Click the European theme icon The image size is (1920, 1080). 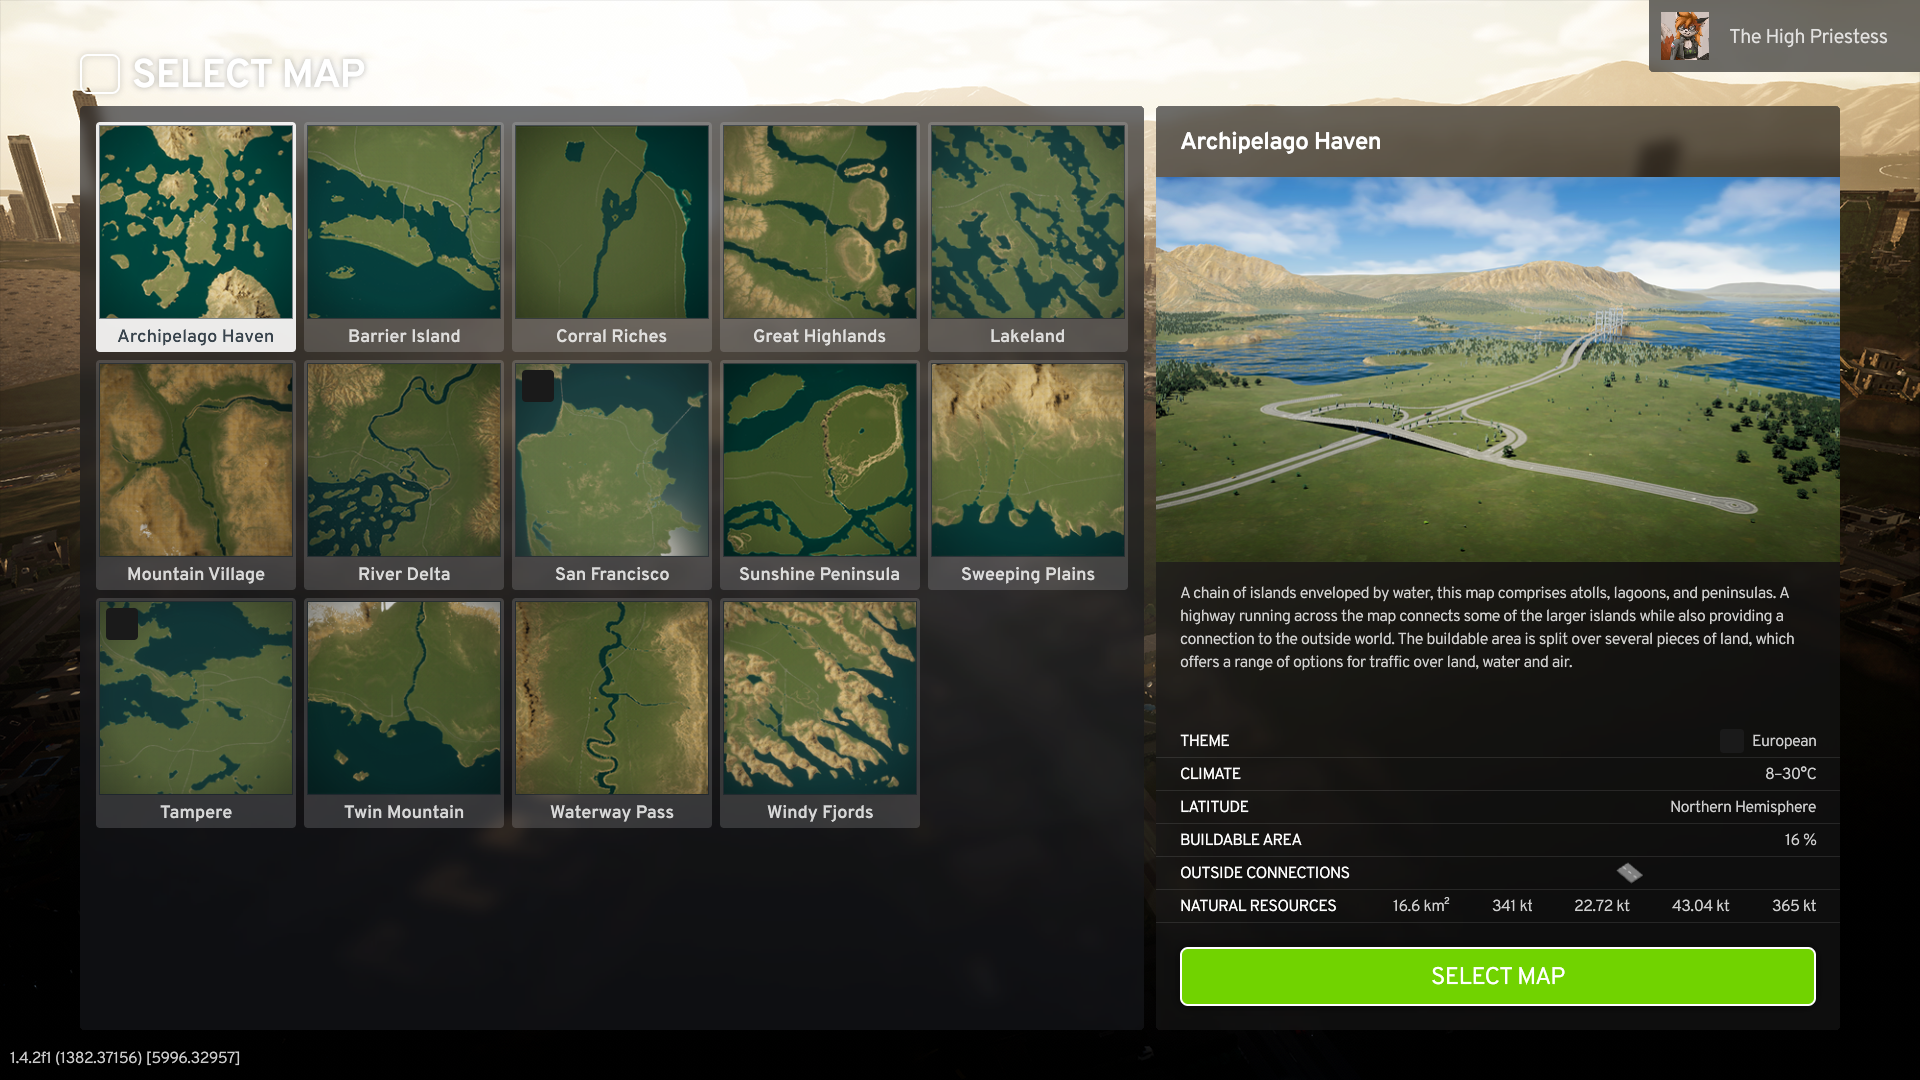point(1731,741)
